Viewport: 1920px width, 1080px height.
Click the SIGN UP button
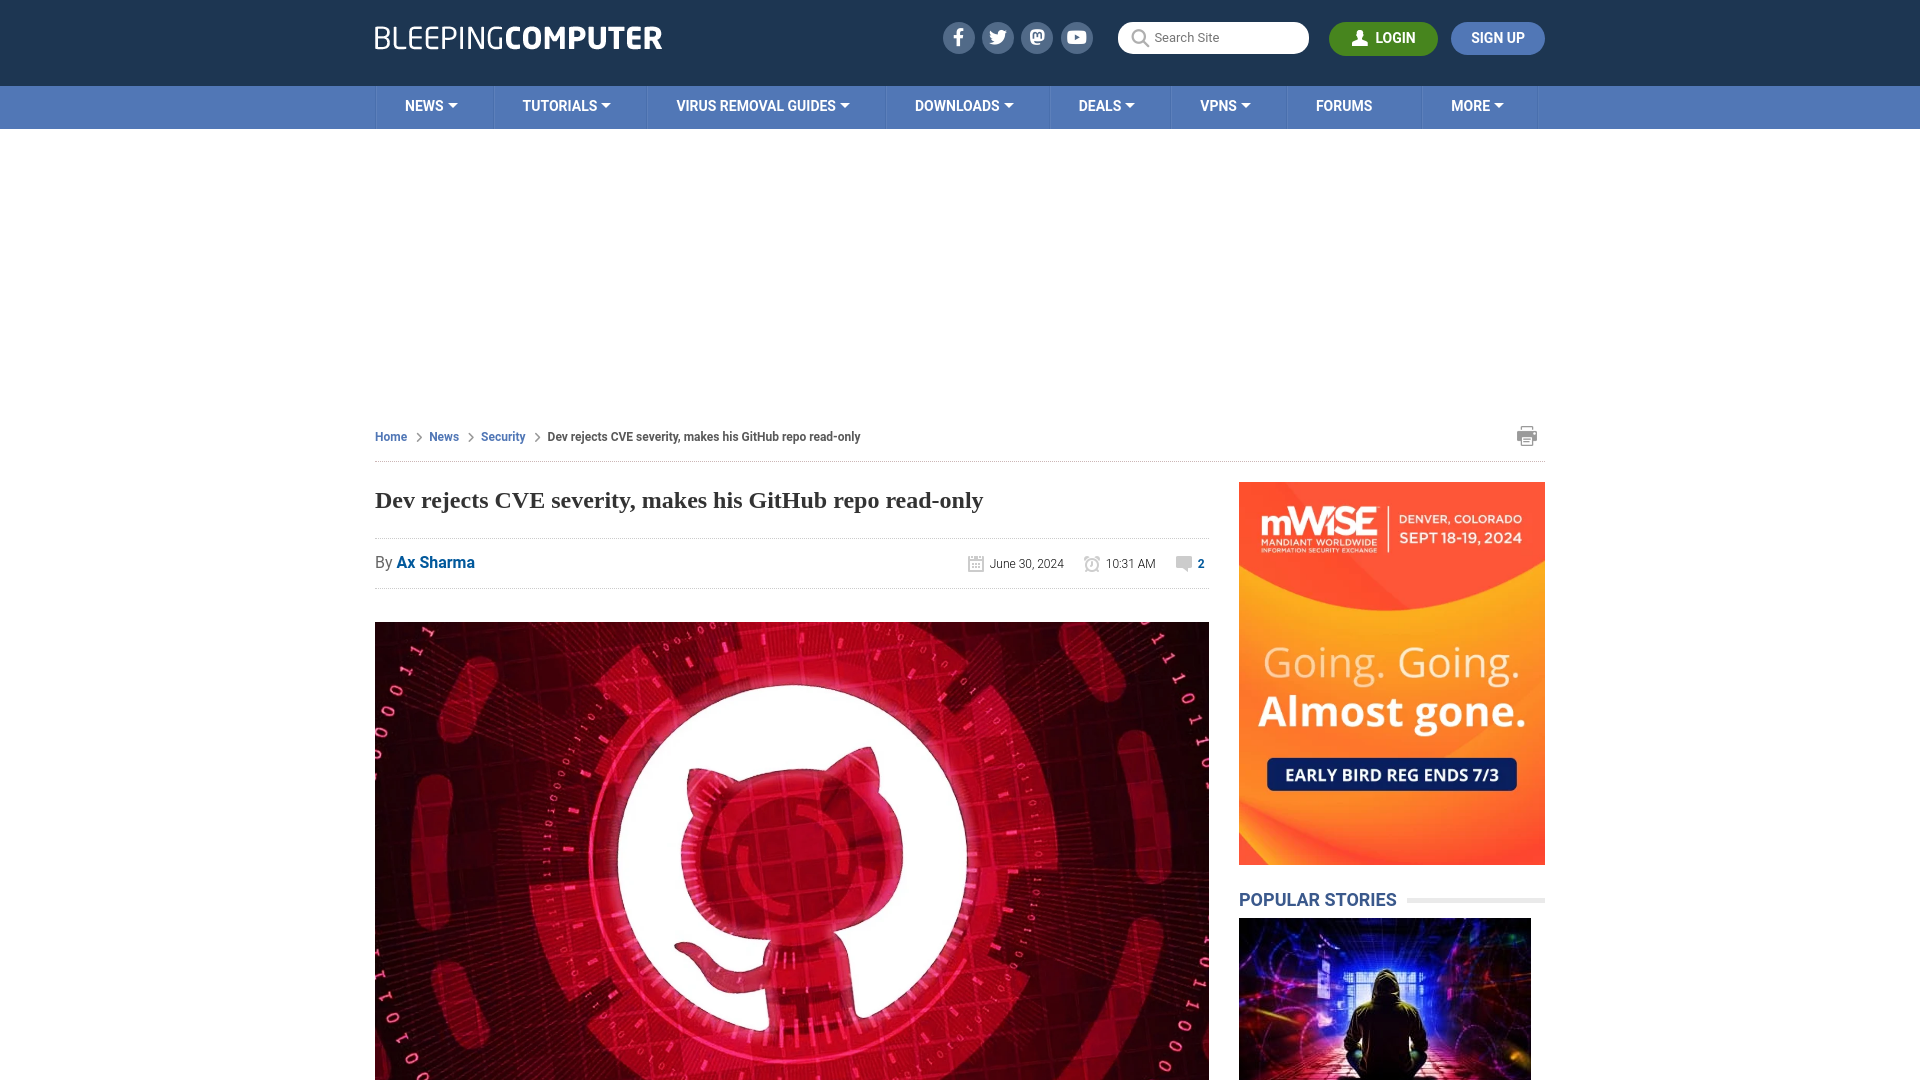pyautogui.click(x=1498, y=38)
